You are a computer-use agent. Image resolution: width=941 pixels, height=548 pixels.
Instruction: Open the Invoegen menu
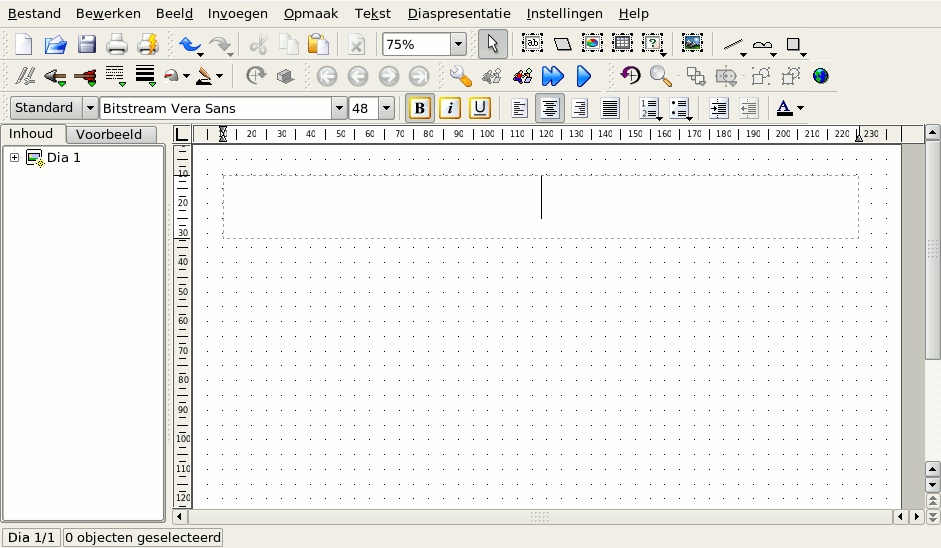[238, 14]
